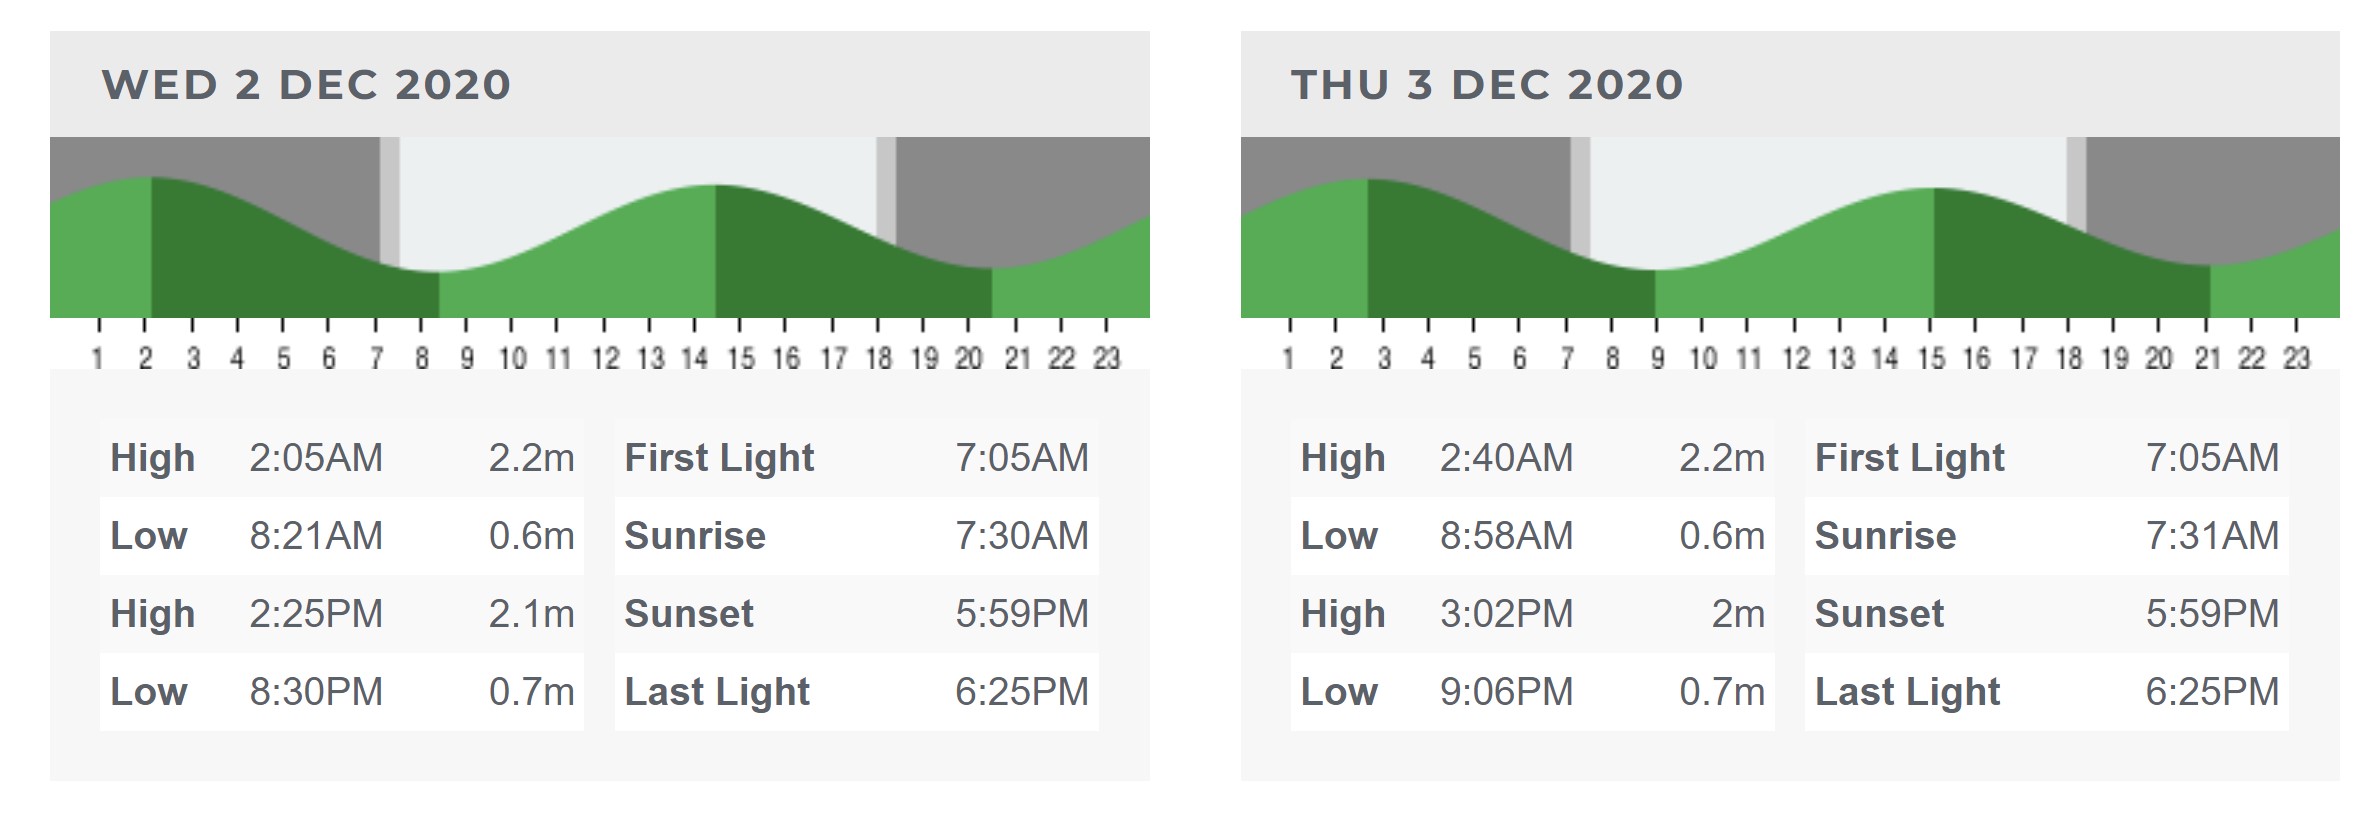Click Wednesday's First Light 7:05AM row
This screenshot has height=822, width=2373.
[856, 458]
